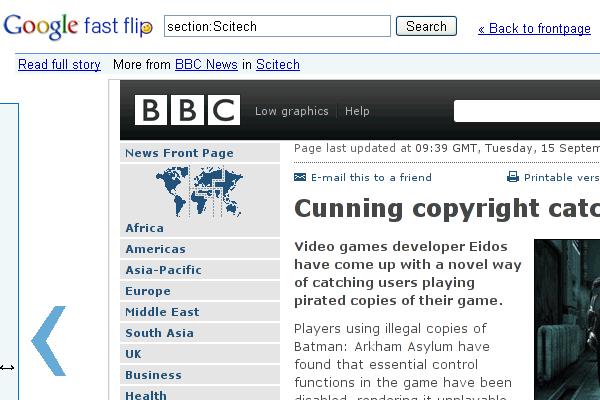
Task: Select South Asia in the news menu
Action: (200, 333)
